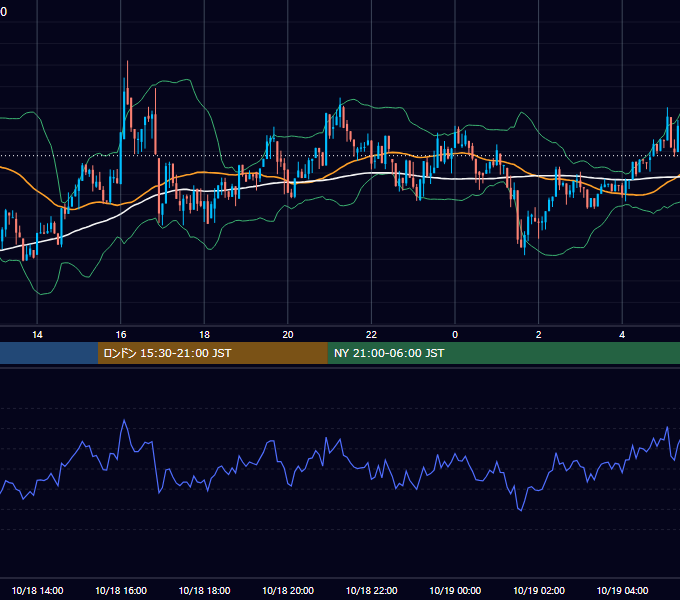Click the 10/18 18:00 date label

[x=204, y=590]
